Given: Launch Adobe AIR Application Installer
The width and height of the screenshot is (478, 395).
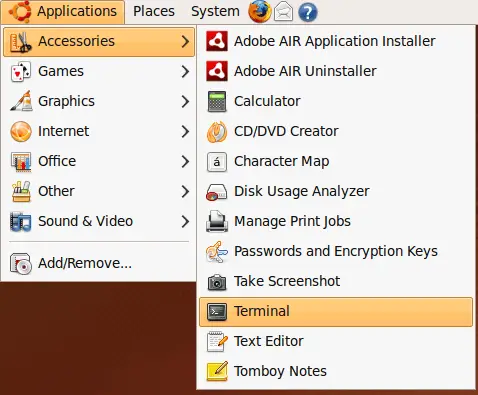Looking at the screenshot, I should coord(336,41).
